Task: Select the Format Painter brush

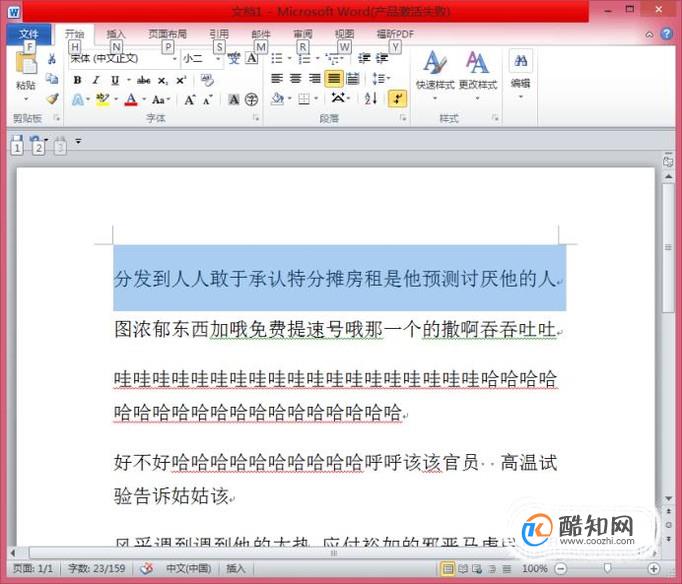Action: tap(52, 99)
